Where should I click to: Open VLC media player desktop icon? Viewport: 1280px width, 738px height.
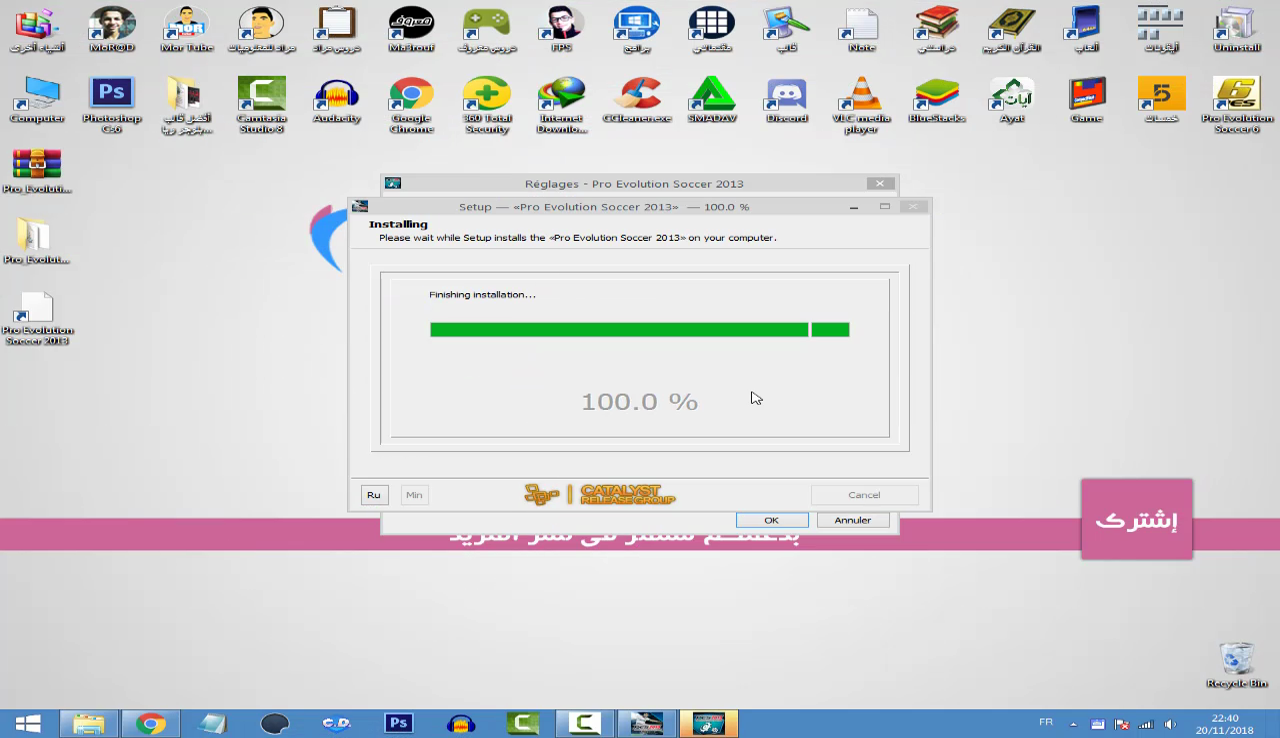(x=861, y=105)
